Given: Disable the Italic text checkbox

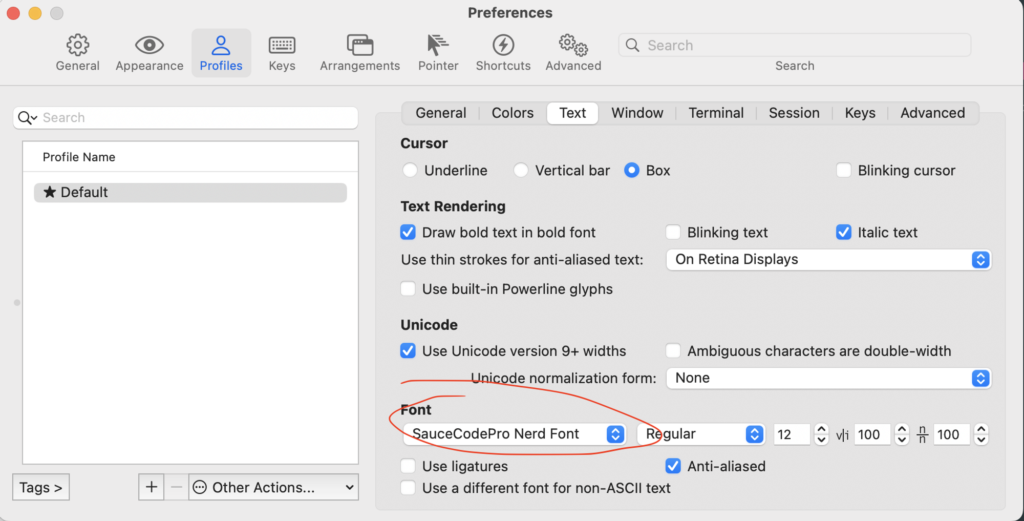Looking at the screenshot, I should coord(844,232).
